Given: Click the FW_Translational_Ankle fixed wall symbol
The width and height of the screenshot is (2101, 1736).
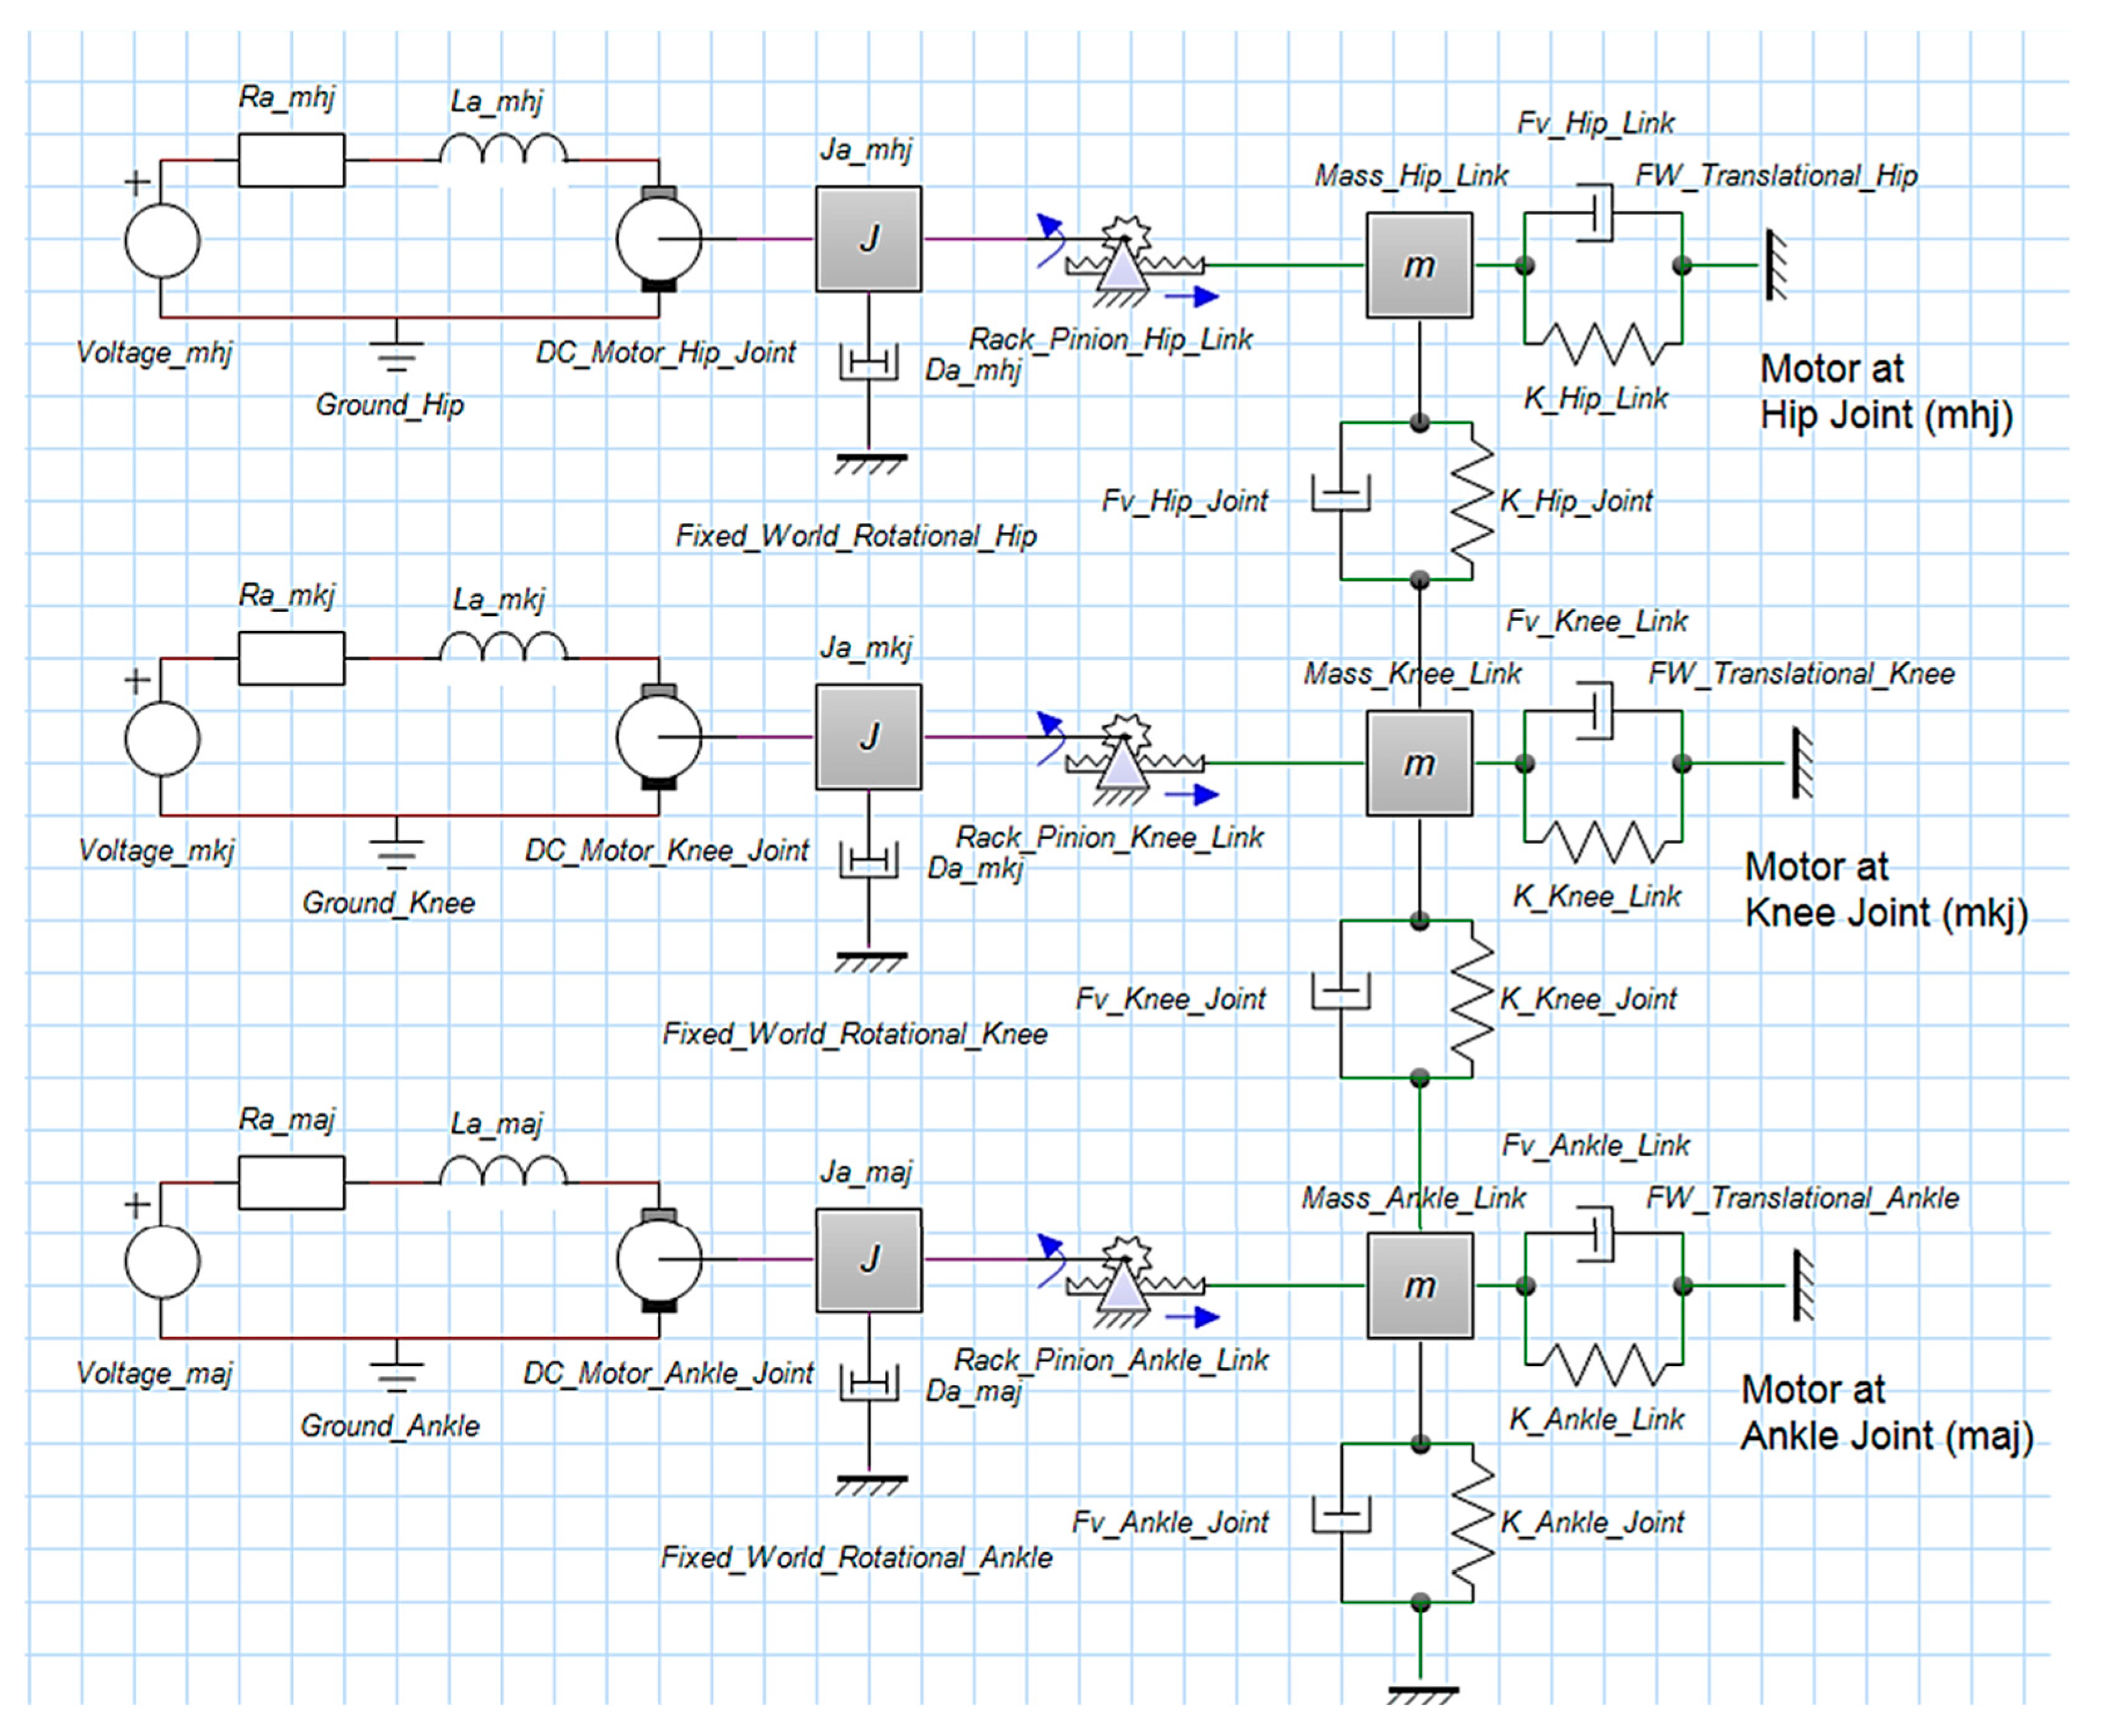Looking at the screenshot, I should coord(1801,1285).
